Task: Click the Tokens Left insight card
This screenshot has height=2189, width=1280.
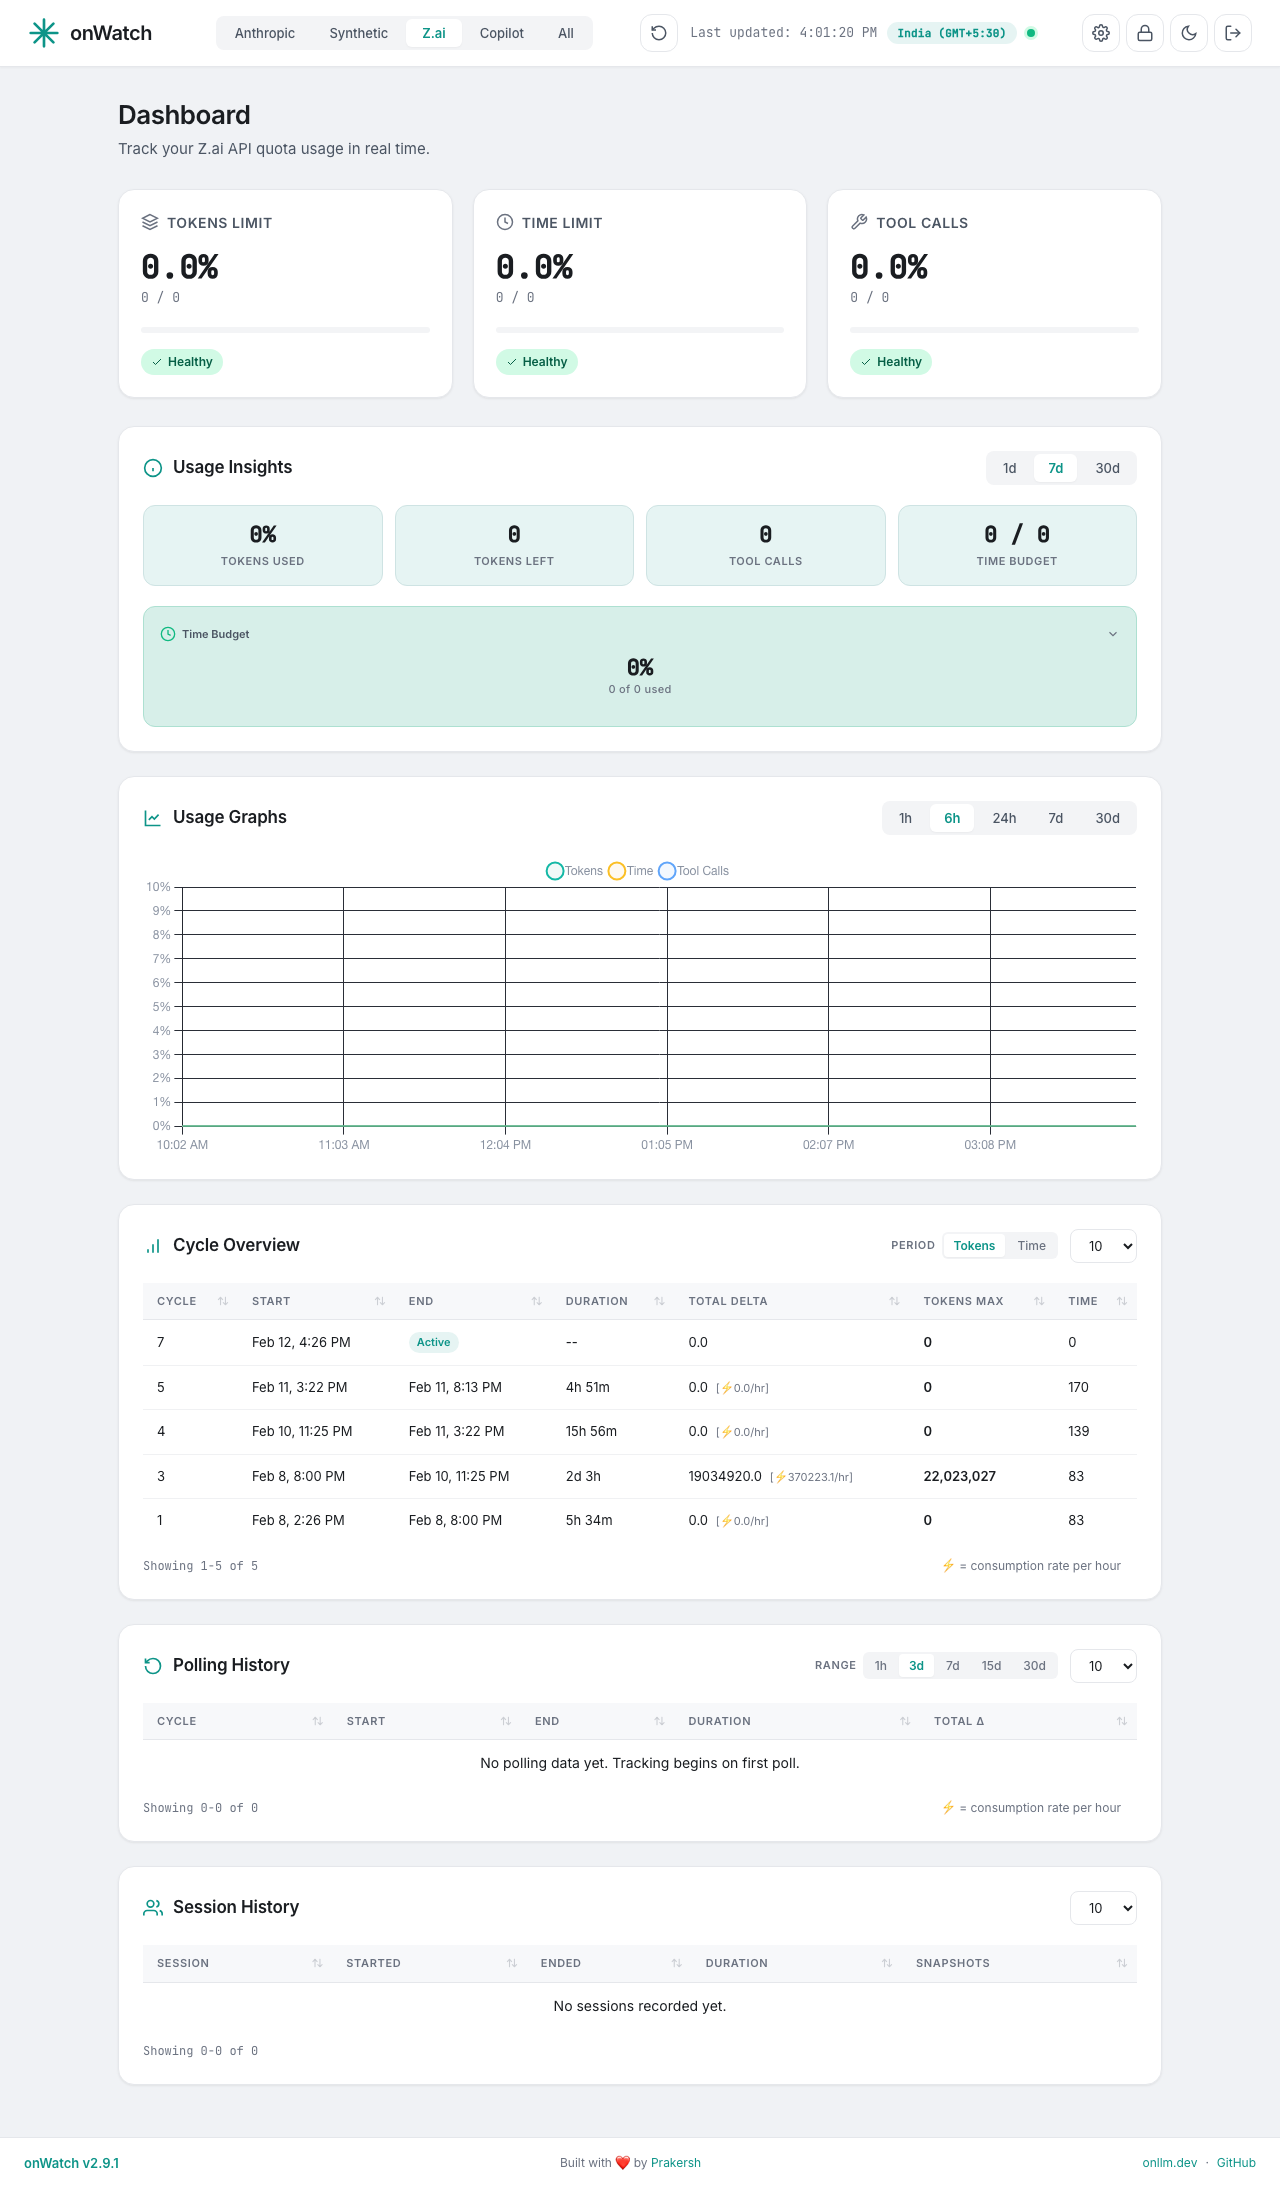Action: click(514, 545)
